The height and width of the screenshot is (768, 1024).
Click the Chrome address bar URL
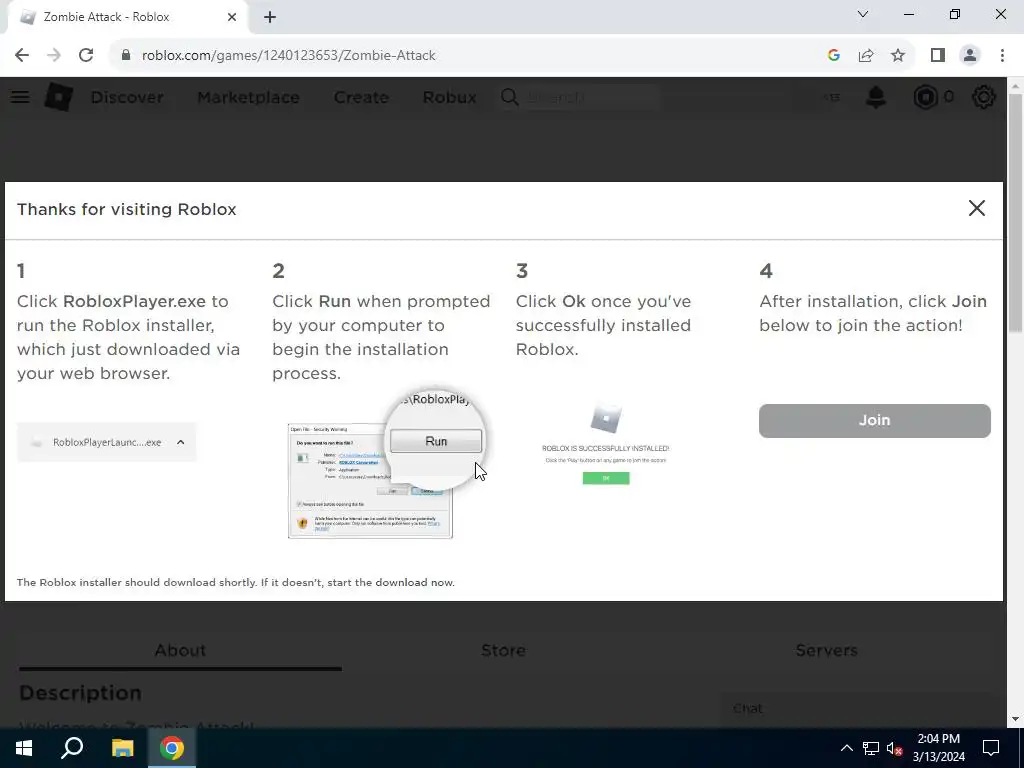click(x=289, y=56)
